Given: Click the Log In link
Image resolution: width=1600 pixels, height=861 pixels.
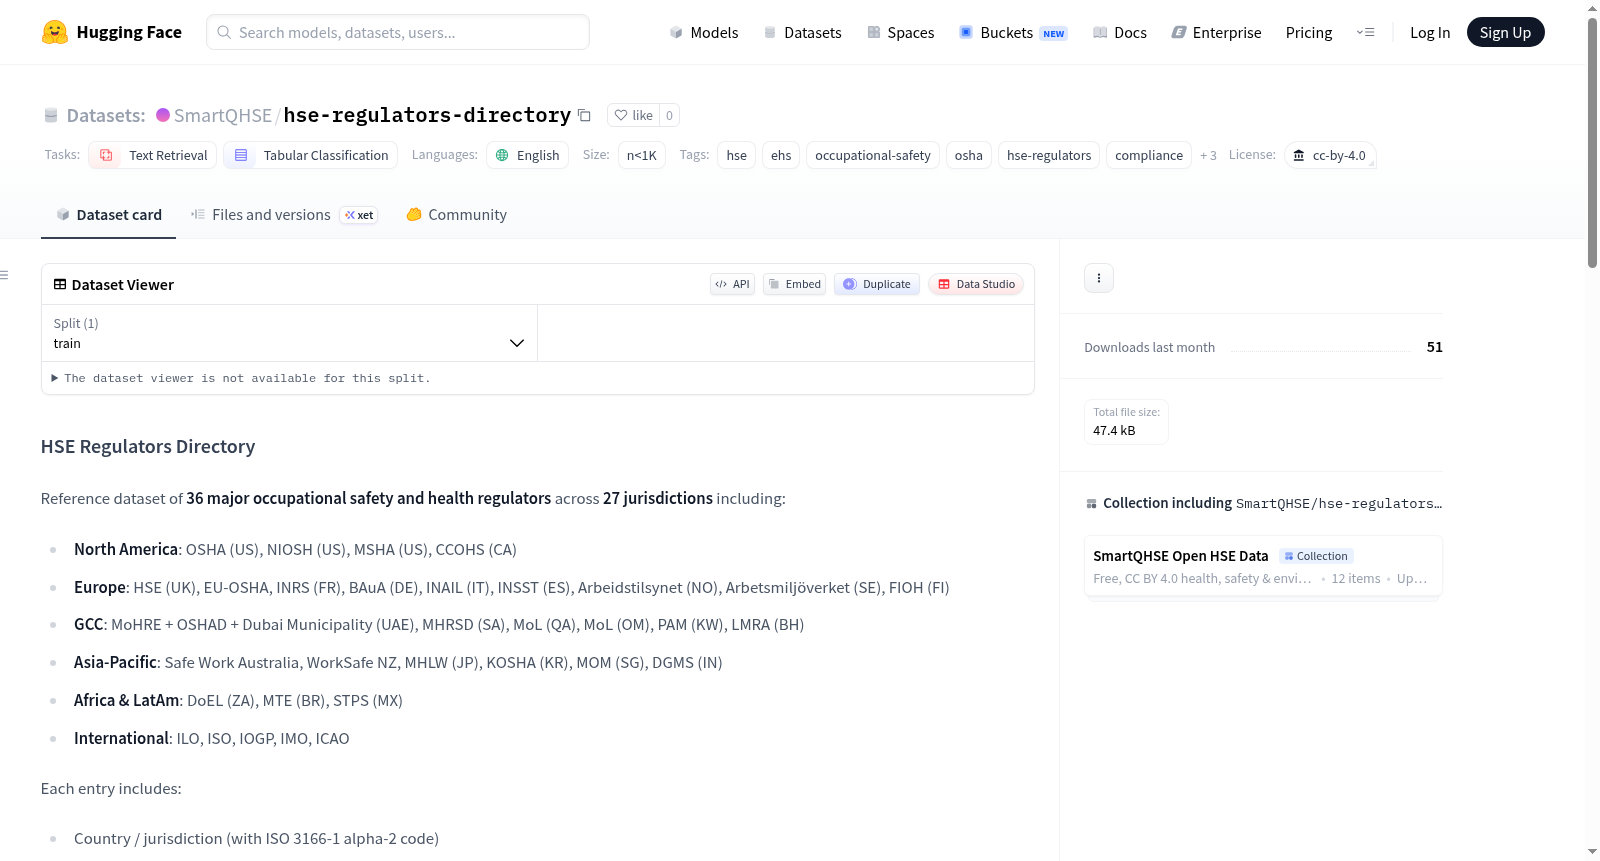Looking at the screenshot, I should tap(1430, 32).
